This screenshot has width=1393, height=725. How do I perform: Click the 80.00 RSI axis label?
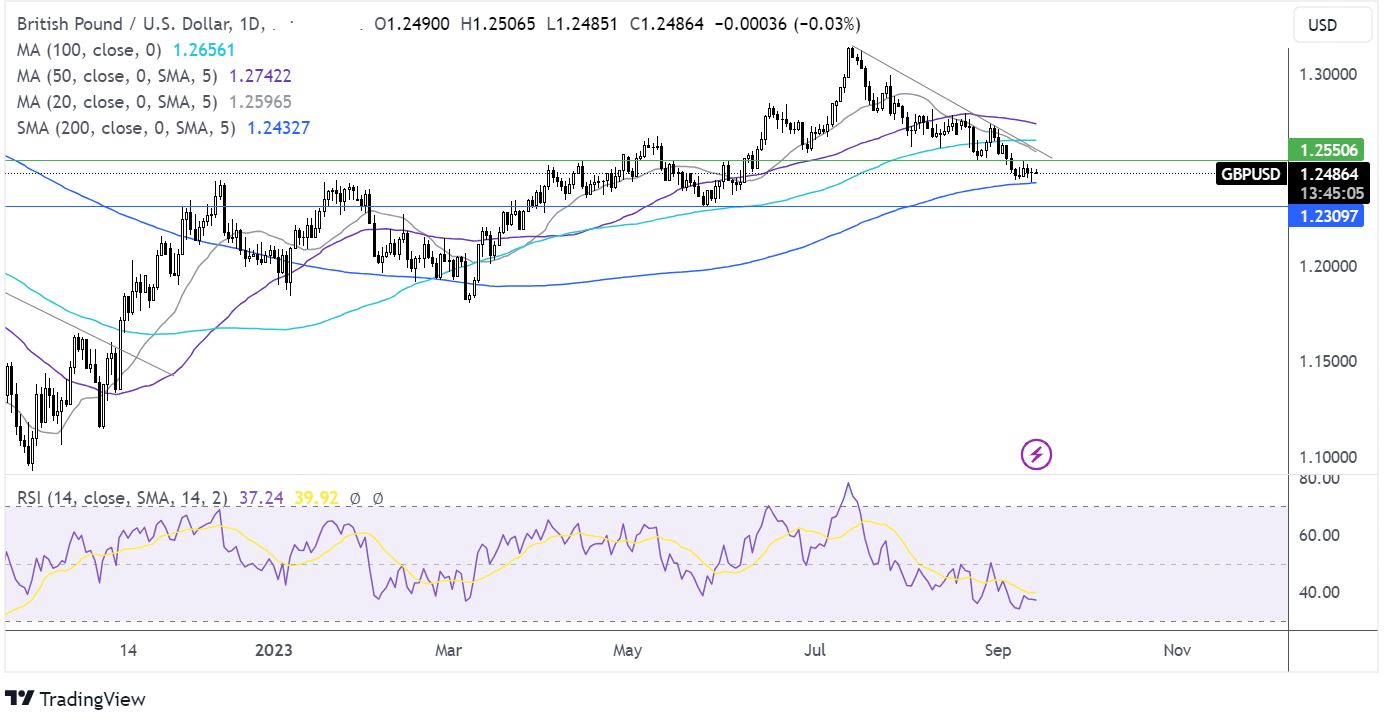(x=1319, y=479)
